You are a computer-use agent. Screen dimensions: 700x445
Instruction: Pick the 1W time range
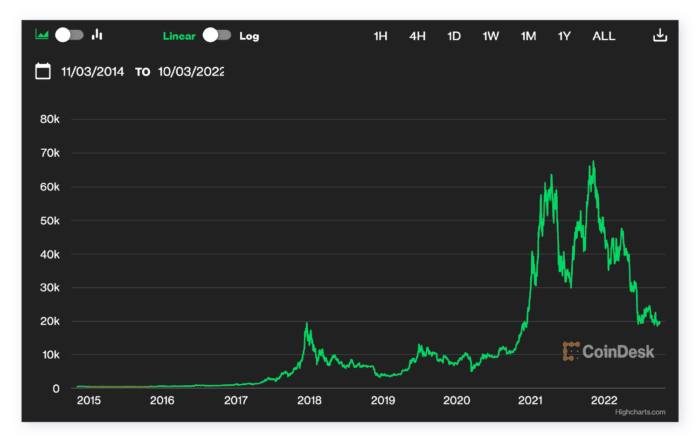point(491,36)
